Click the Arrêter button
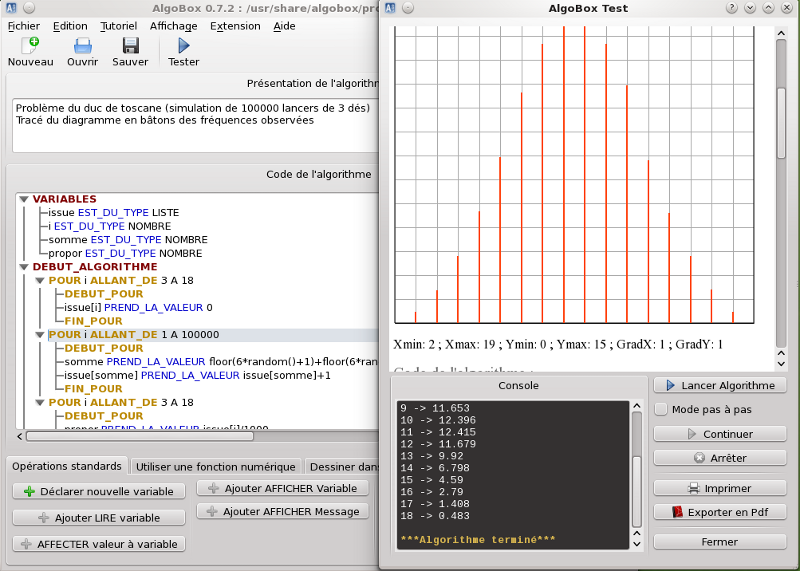800x571 pixels. (x=720, y=458)
